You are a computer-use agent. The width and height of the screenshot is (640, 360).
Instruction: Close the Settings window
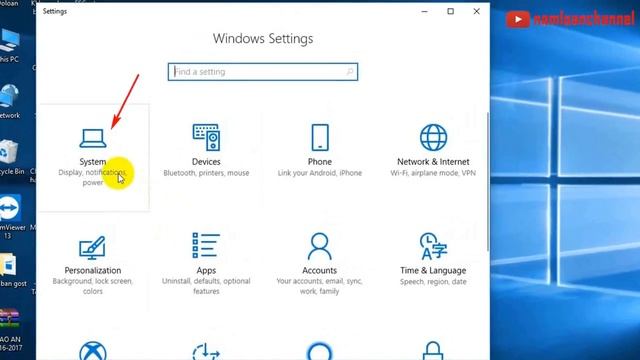(476, 11)
